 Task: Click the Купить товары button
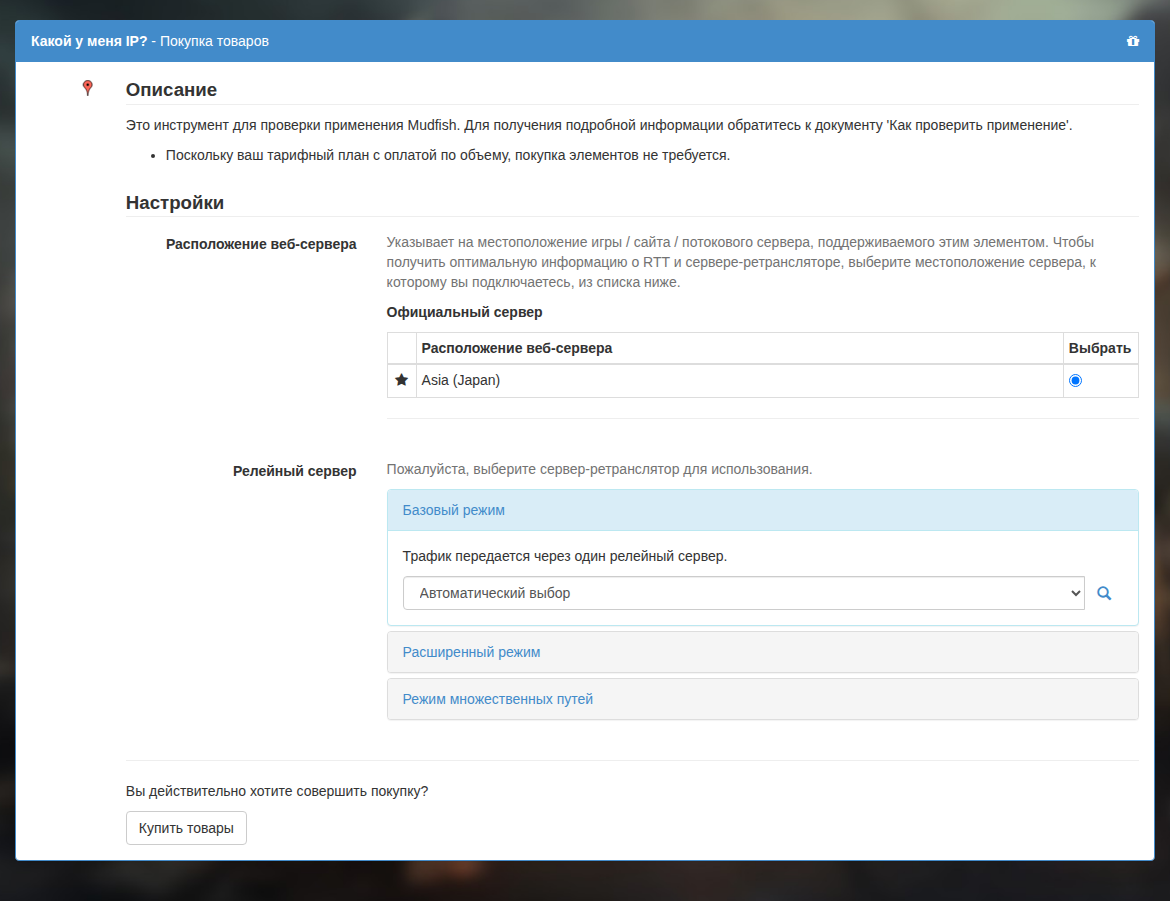coord(186,828)
